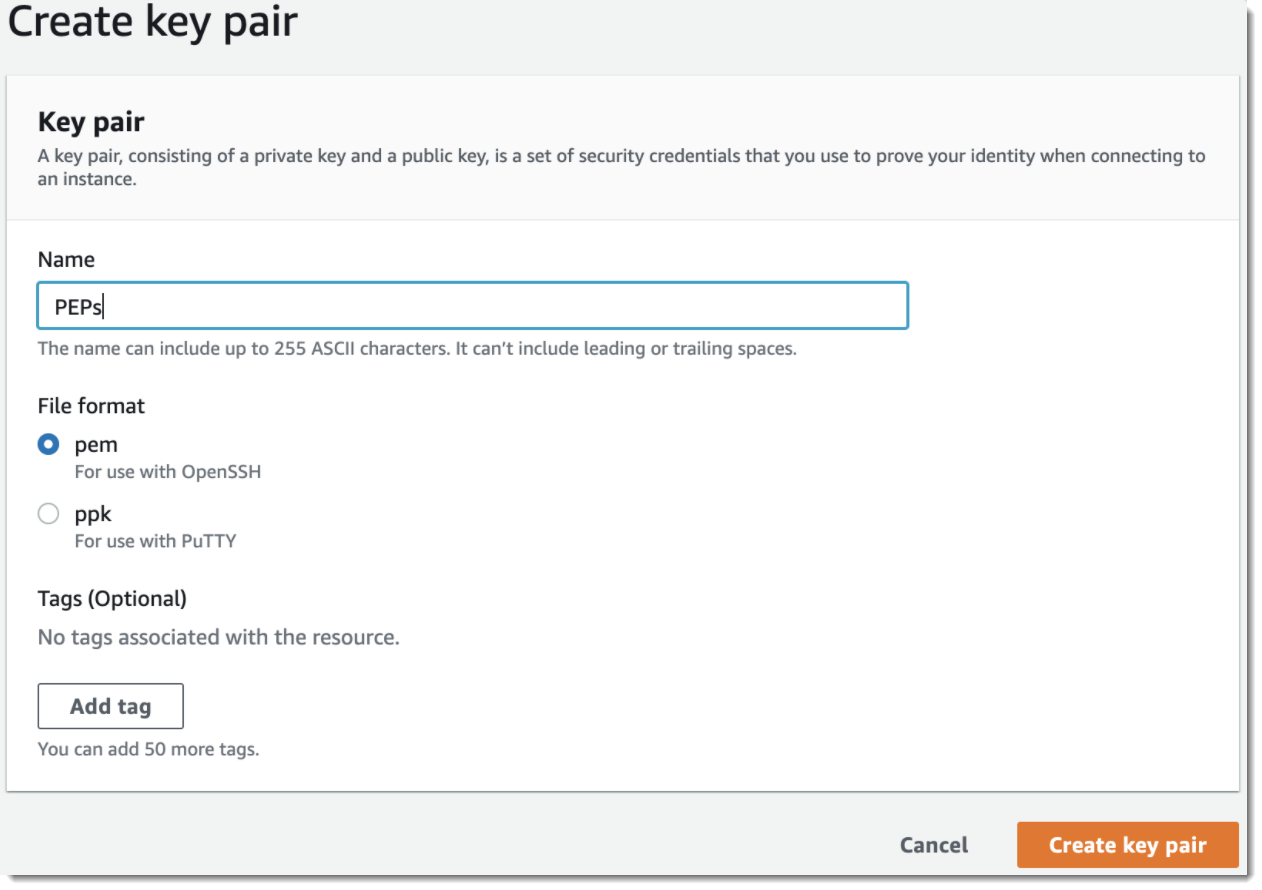
Task: Click the key pair security credentials description paragraph
Action: 621,168
